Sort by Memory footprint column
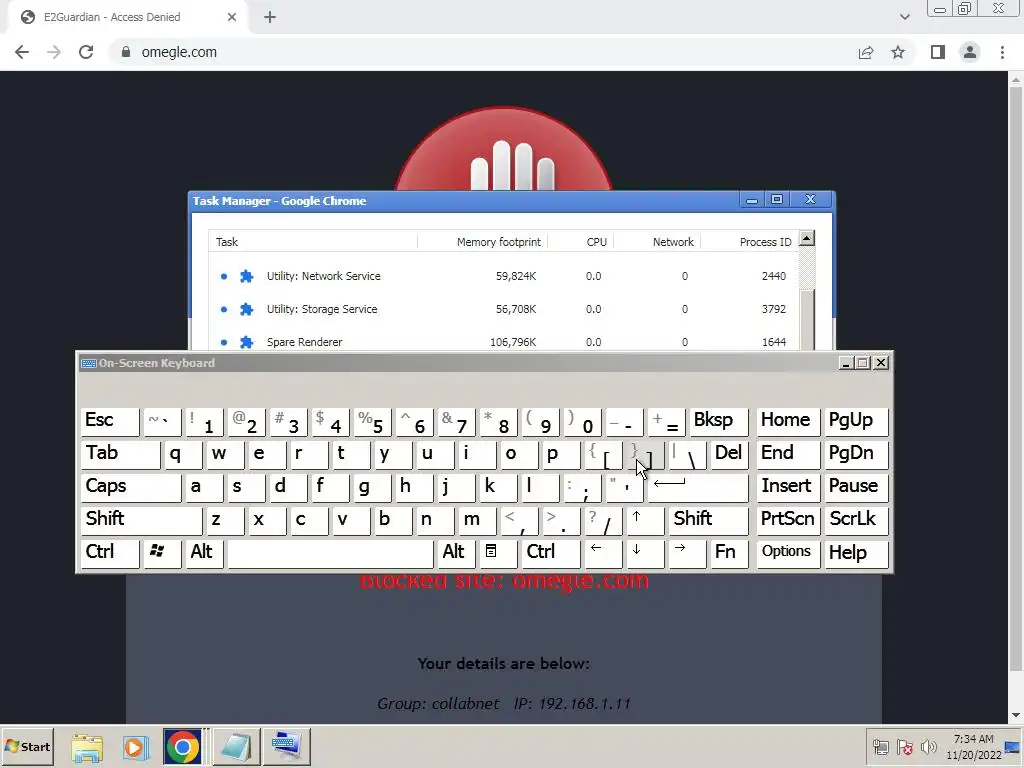The width and height of the screenshot is (1024, 768). coord(483,242)
